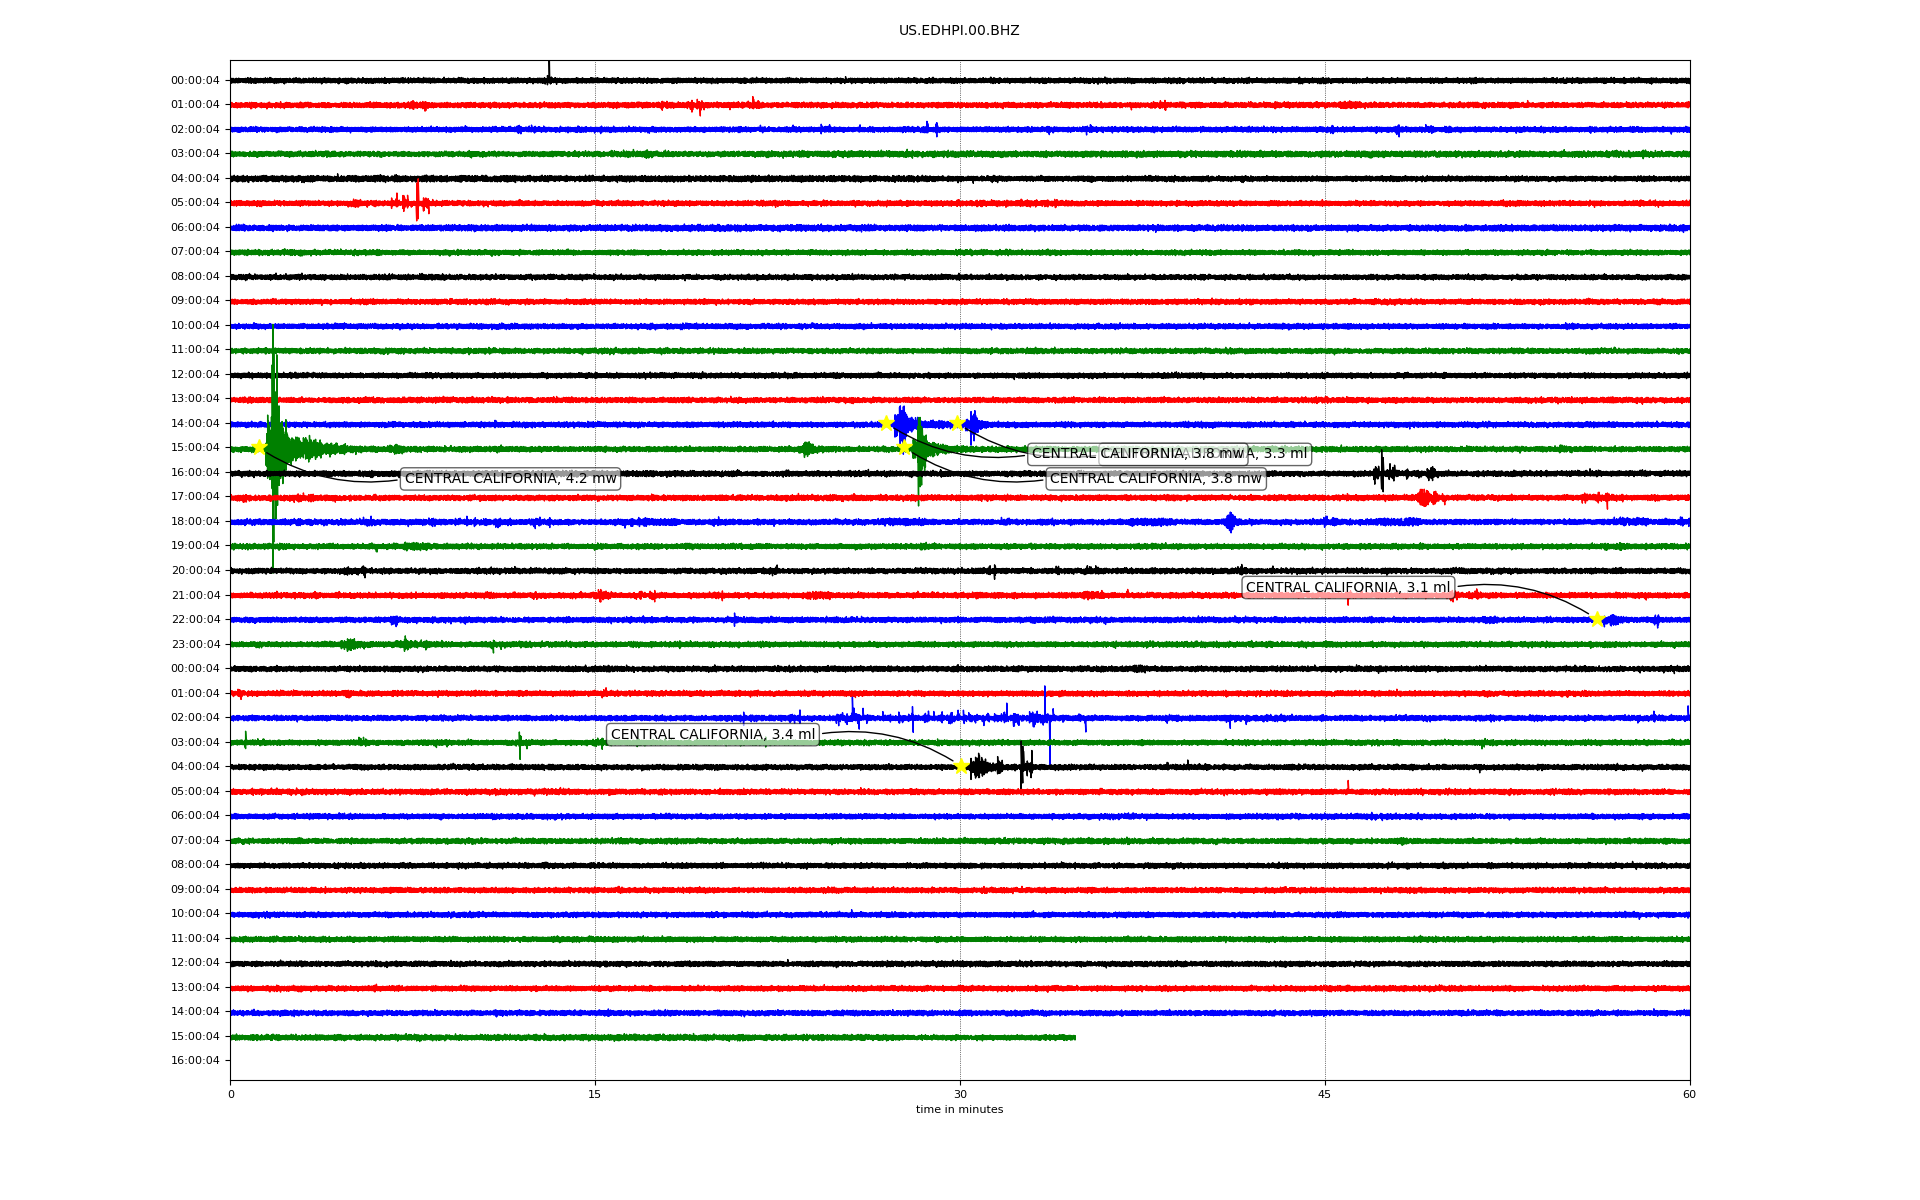Click the star marking the 3.1 ml earthquake
The height and width of the screenshot is (1200, 1920).
(1597, 619)
